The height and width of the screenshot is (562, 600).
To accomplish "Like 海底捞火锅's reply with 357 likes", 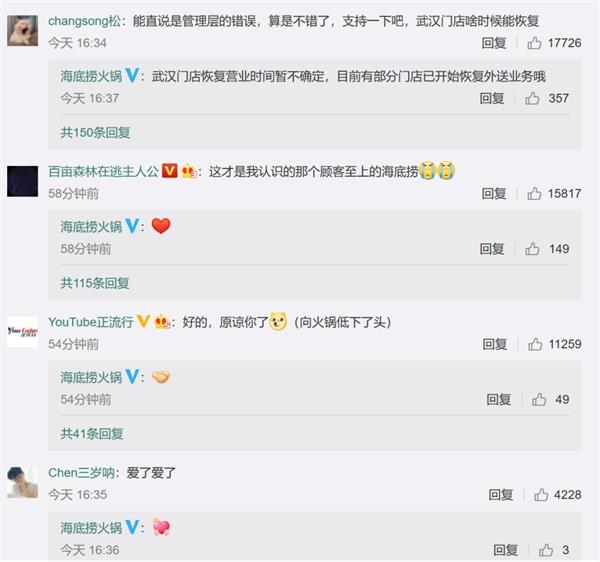I will click(x=532, y=98).
